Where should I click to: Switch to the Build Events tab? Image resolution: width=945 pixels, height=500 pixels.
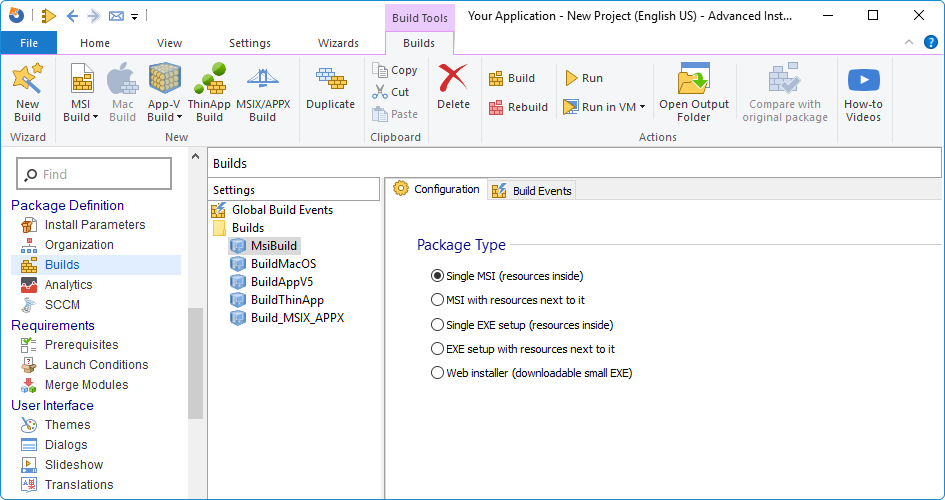pyautogui.click(x=532, y=190)
